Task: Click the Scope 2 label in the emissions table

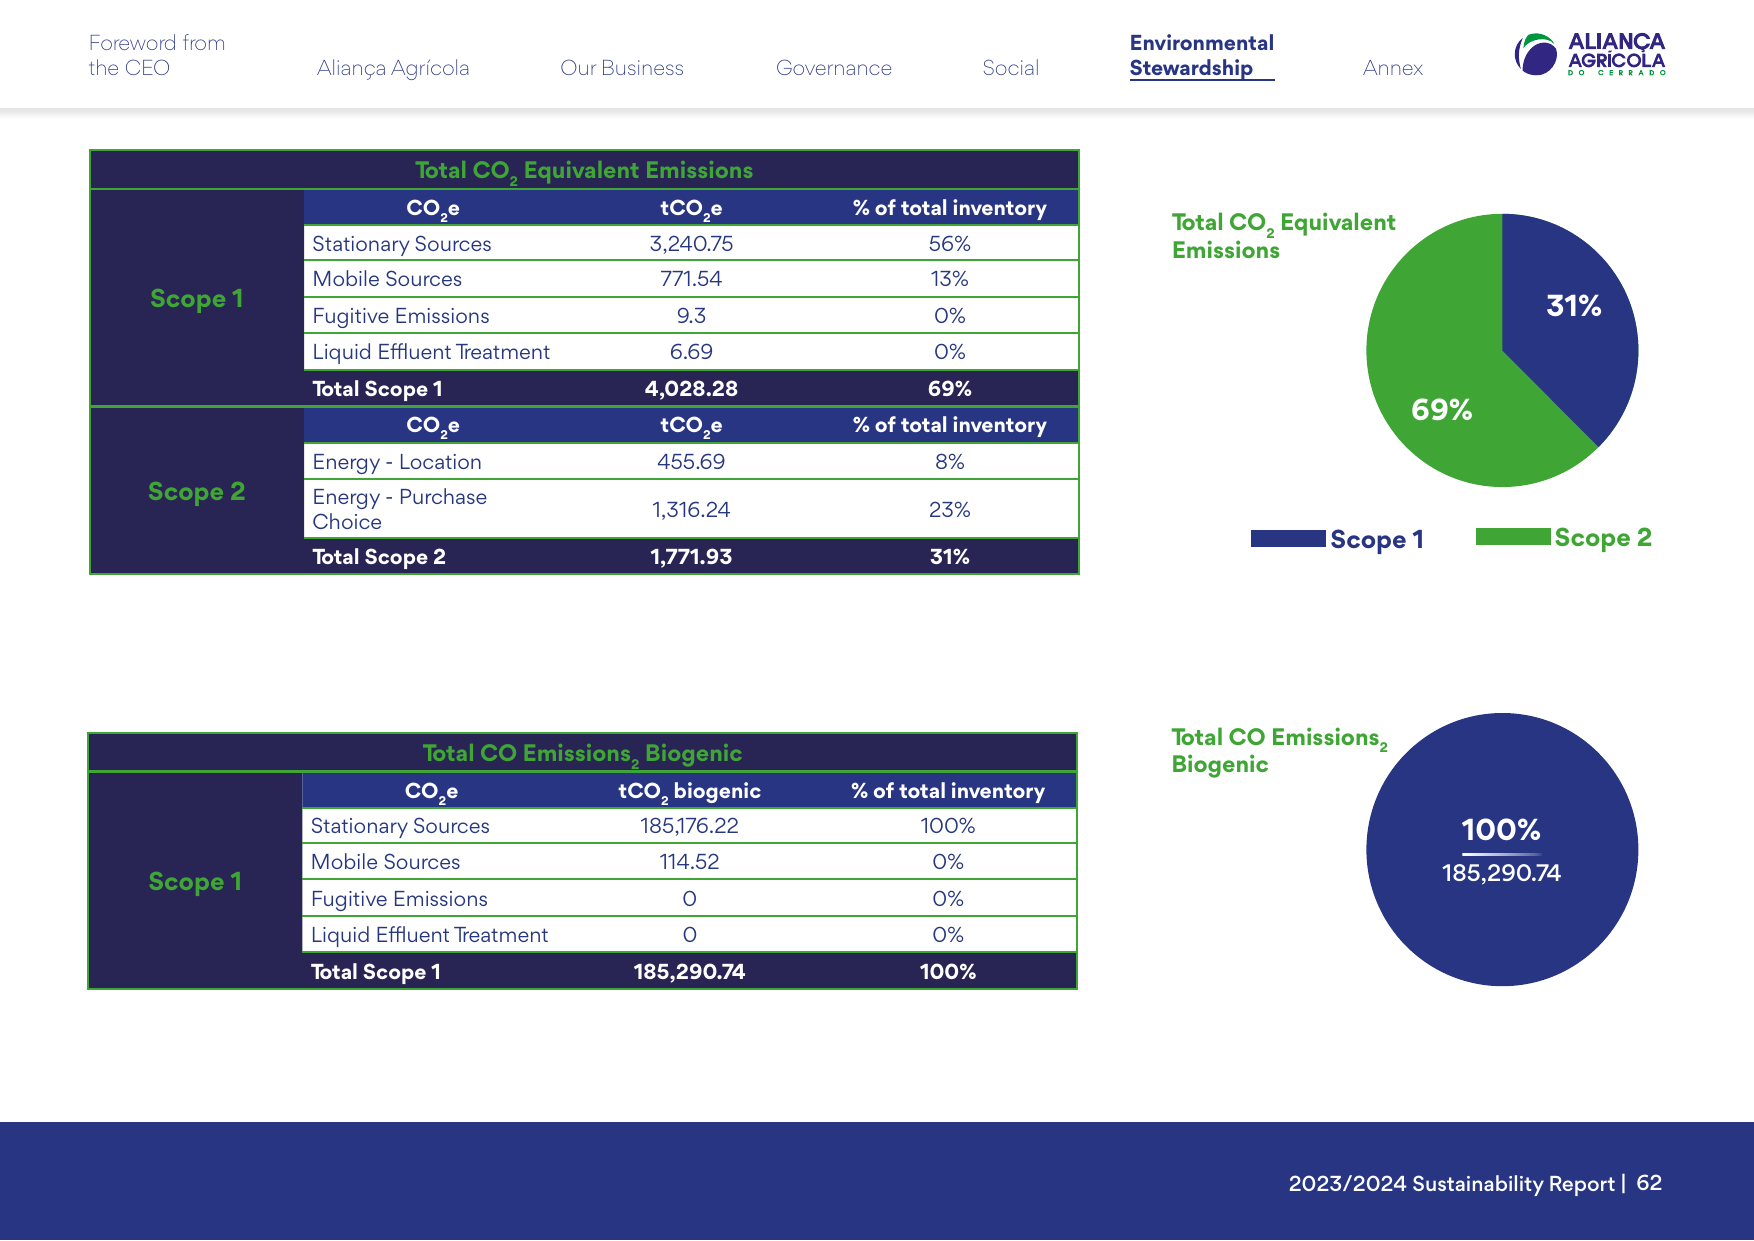Action: click(196, 492)
